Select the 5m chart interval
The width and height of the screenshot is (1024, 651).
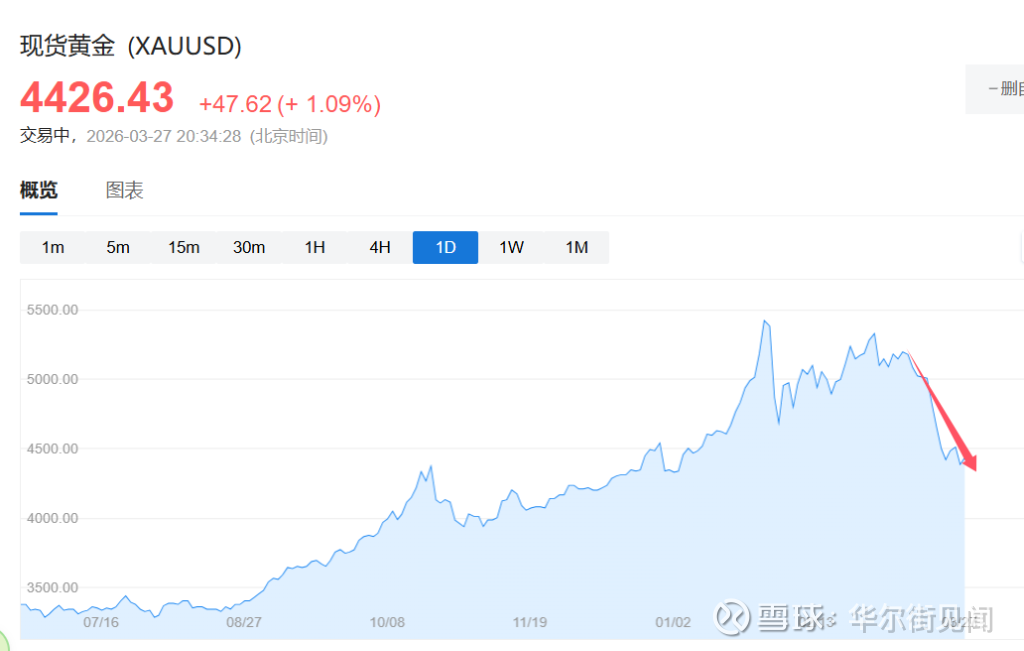[118, 247]
